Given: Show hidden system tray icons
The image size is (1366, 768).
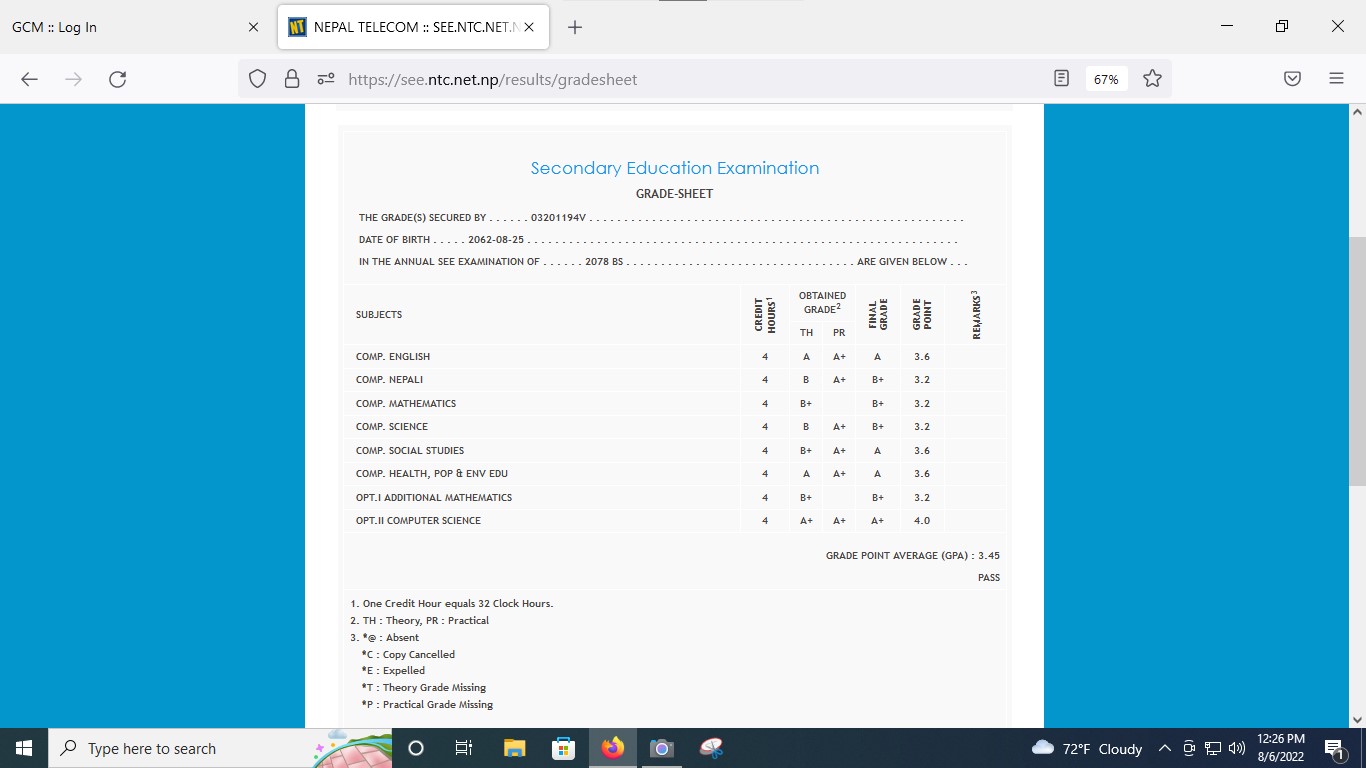Looking at the screenshot, I should (1164, 748).
